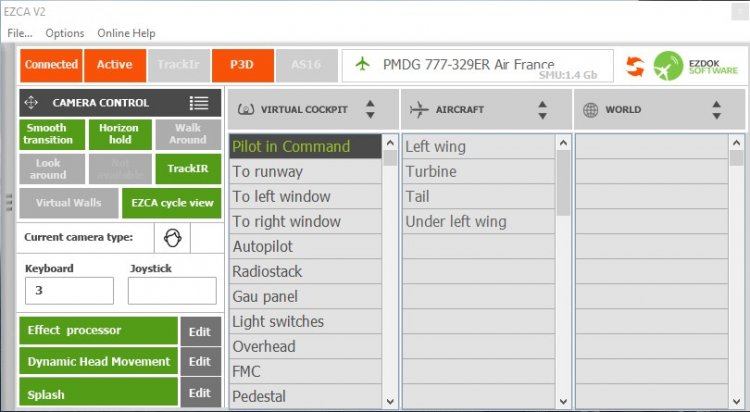Select the Autopilot camera view

[305, 246]
